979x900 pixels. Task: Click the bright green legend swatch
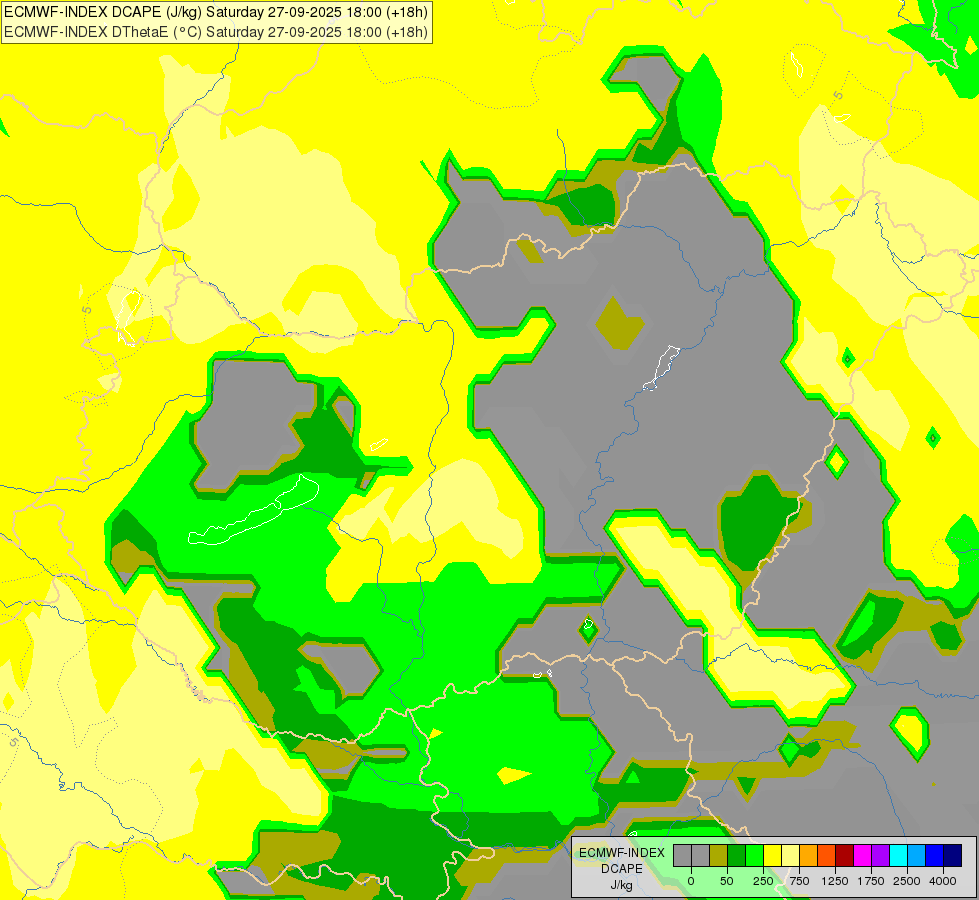pyautogui.click(x=754, y=856)
